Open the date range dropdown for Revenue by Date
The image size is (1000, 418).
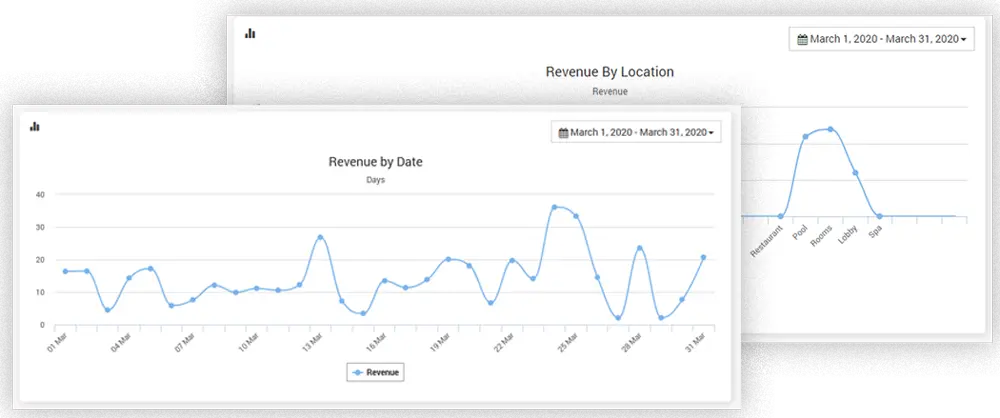pyautogui.click(x=636, y=132)
